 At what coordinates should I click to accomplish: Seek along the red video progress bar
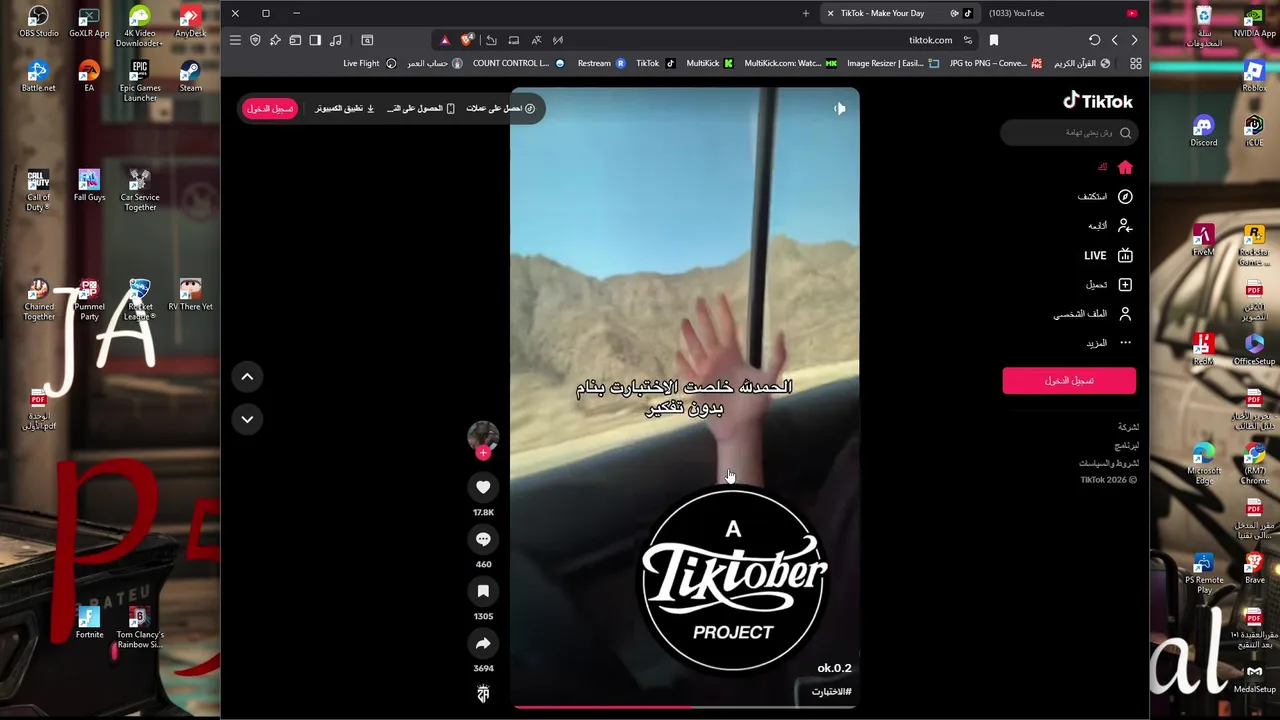[x=685, y=707]
